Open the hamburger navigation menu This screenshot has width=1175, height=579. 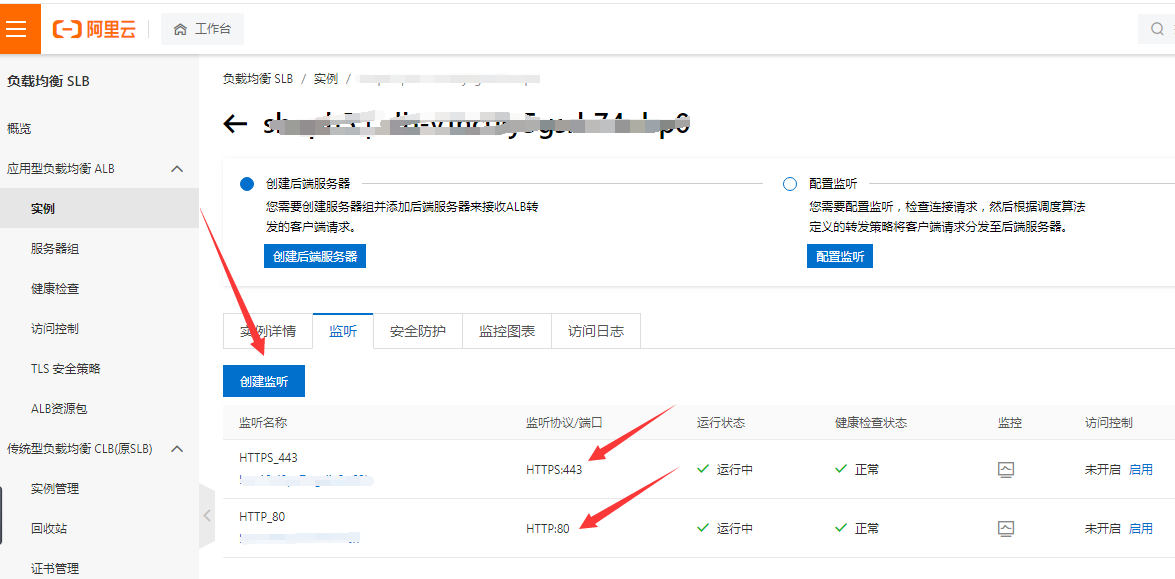16,29
